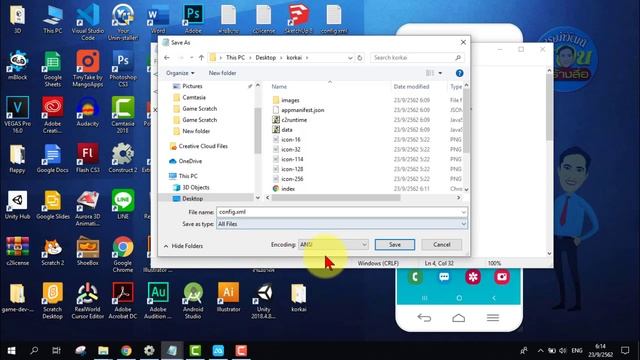640x360 pixels.
Task: Click the File name input field
Action: (x=338, y=212)
